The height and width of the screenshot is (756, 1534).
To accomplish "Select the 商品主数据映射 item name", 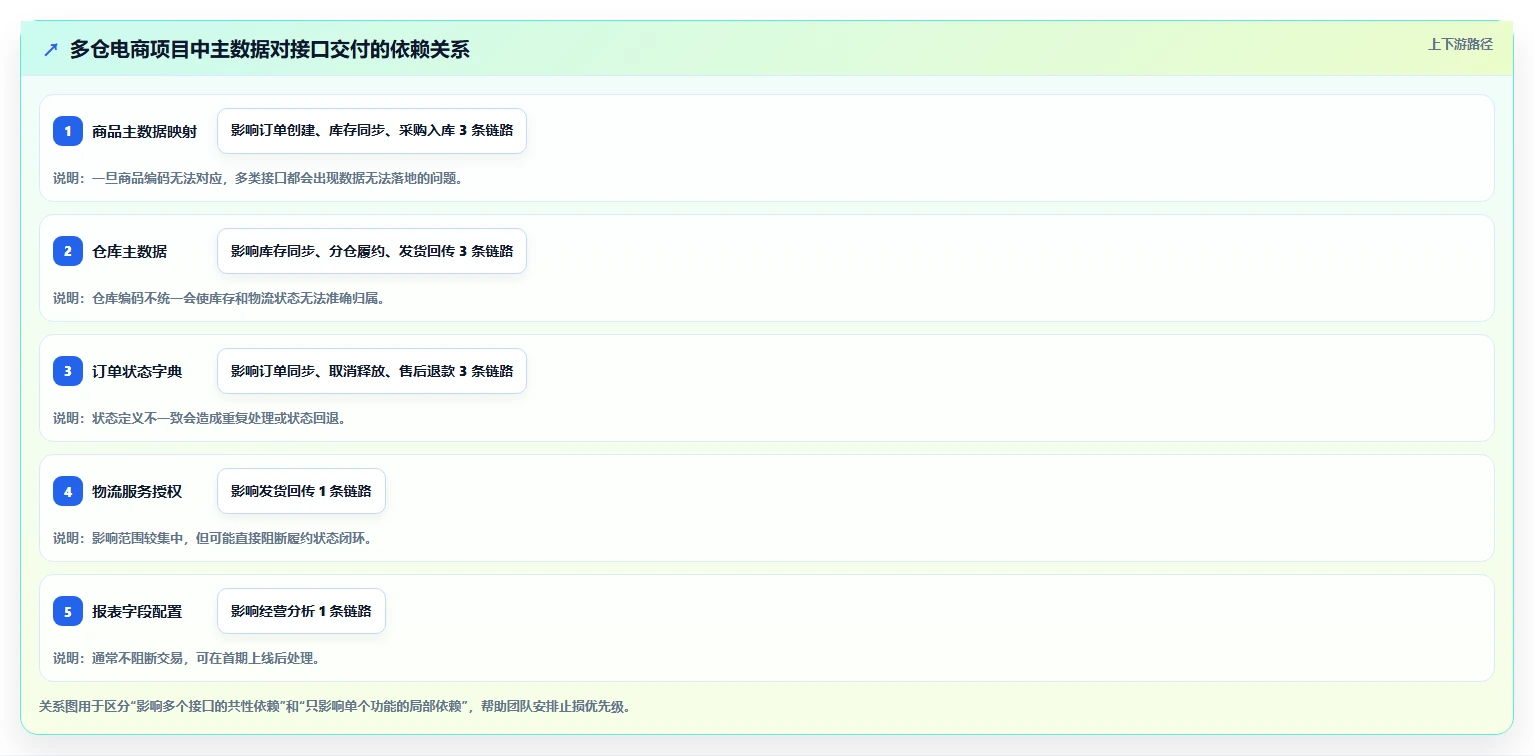I will (x=144, y=131).
